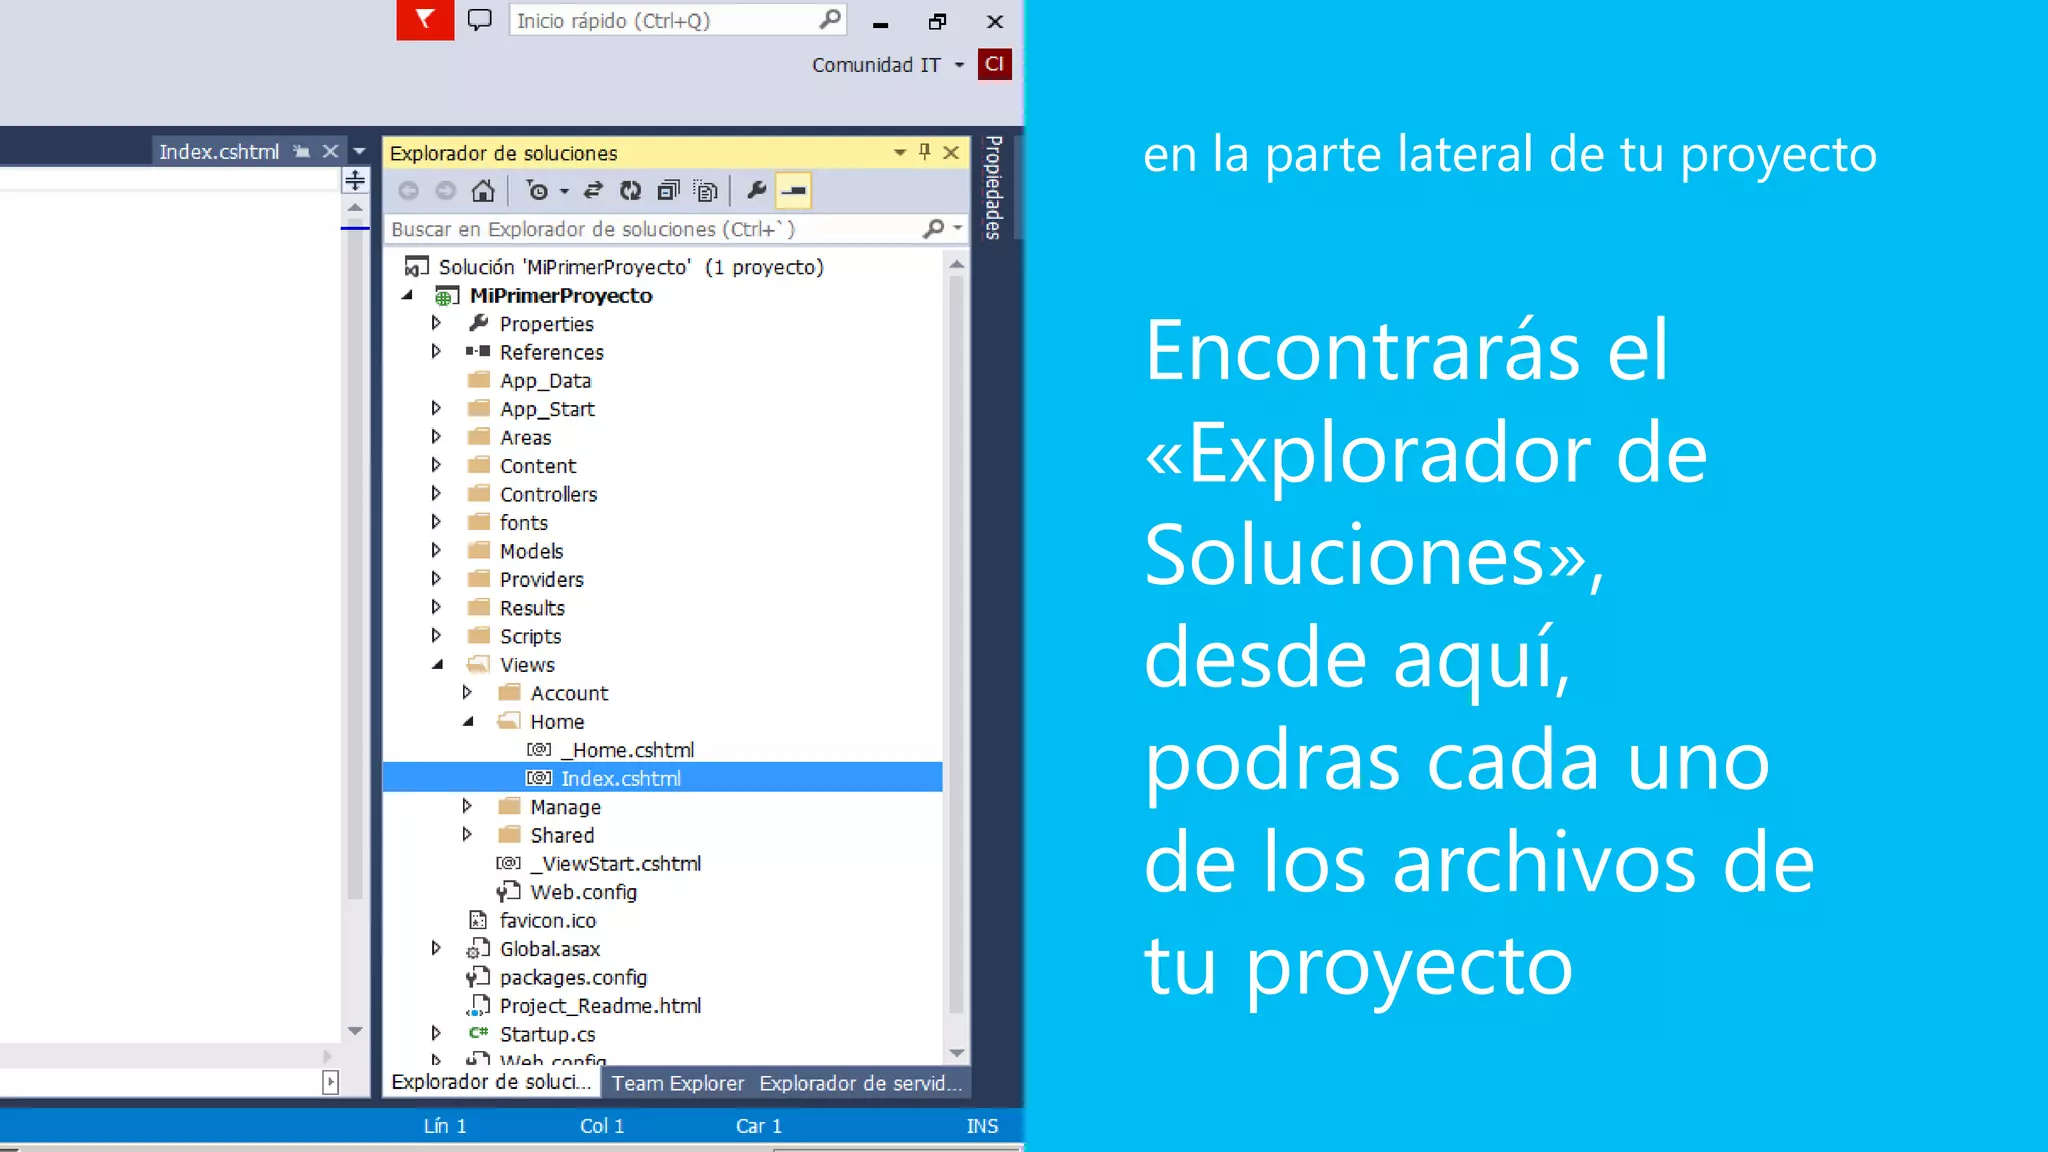The height and width of the screenshot is (1152, 2048).
Task: Switch to the Team Explorer tab
Action: [x=677, y=1083]
